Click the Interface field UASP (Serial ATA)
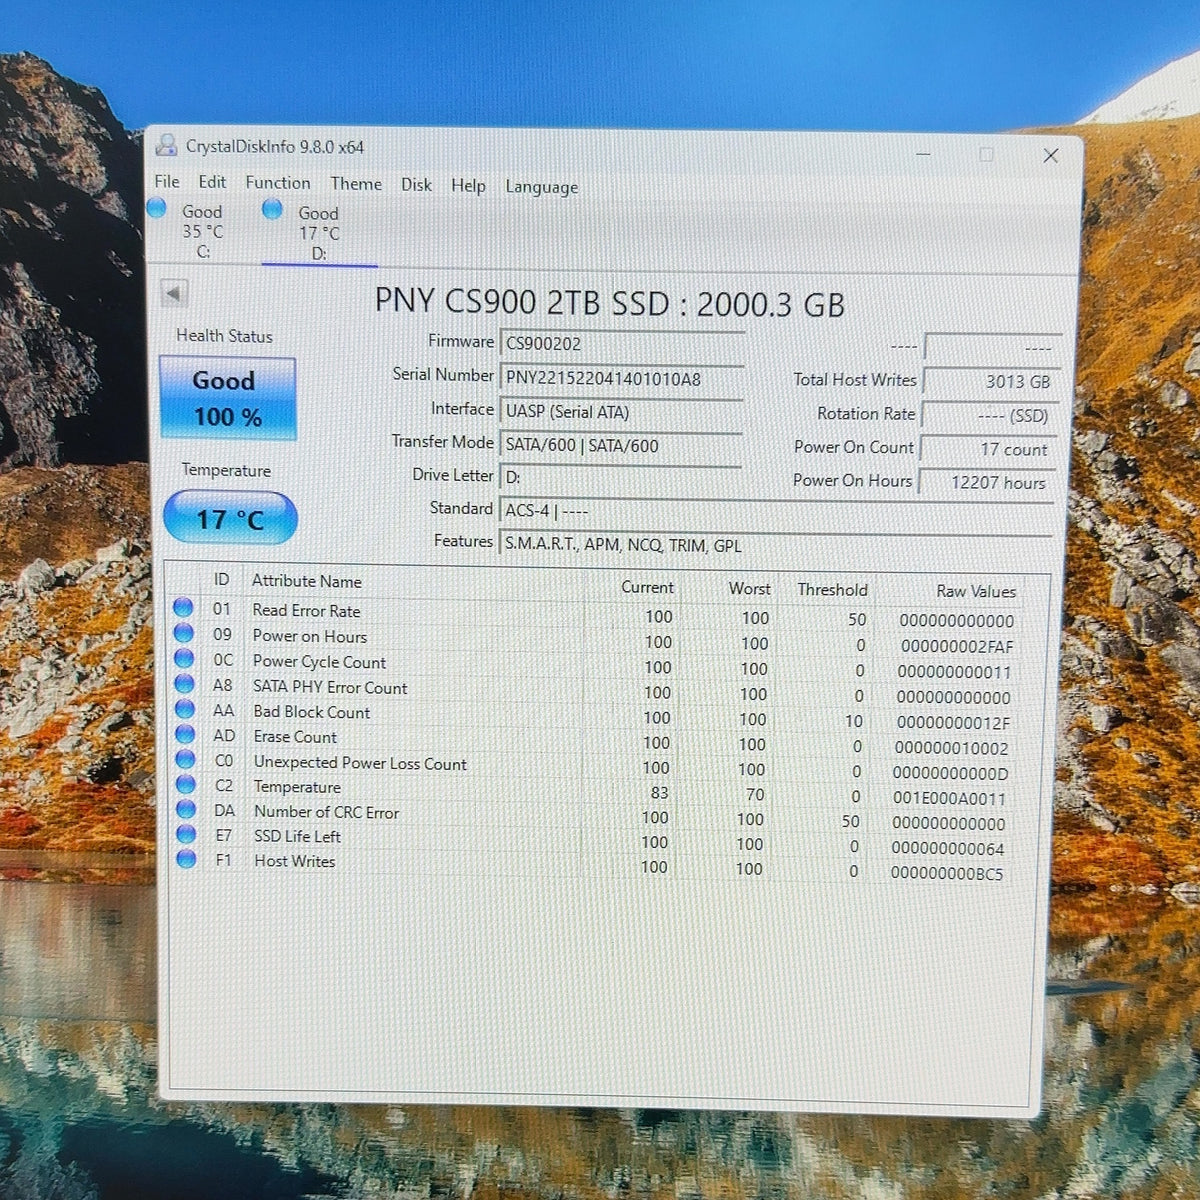Screen dimensions: 1200x1200 click(x=621, y=412)
